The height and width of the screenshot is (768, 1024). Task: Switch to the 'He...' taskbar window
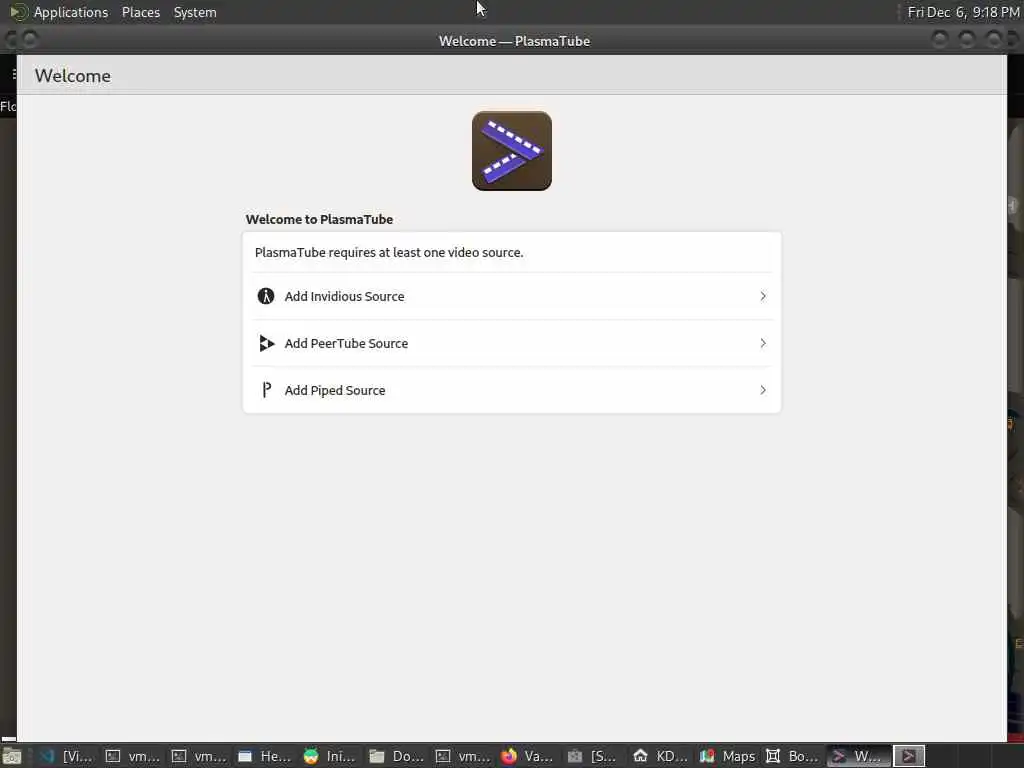point(264,756)
